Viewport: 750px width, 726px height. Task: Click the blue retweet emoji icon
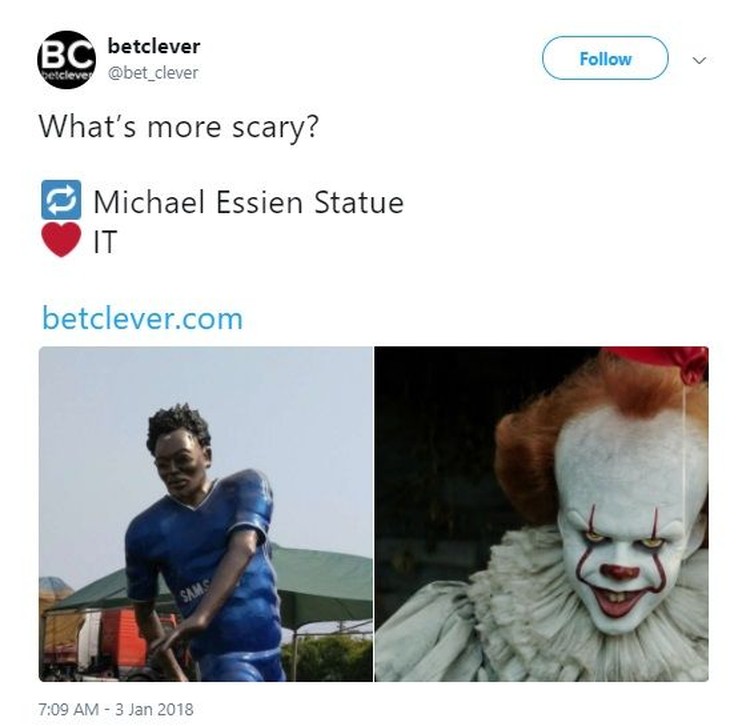point(61,199)
